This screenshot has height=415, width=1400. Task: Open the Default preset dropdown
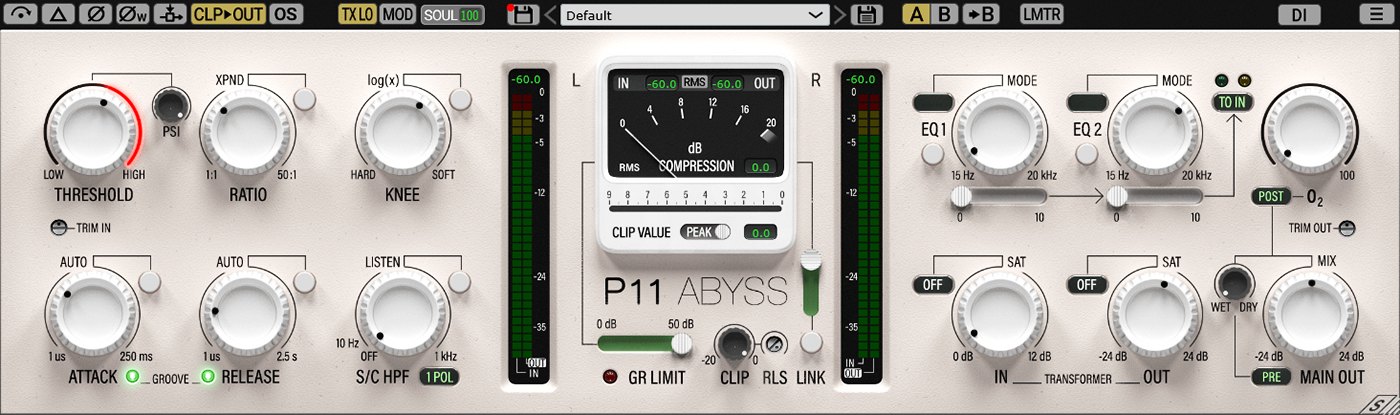[694, 15]
